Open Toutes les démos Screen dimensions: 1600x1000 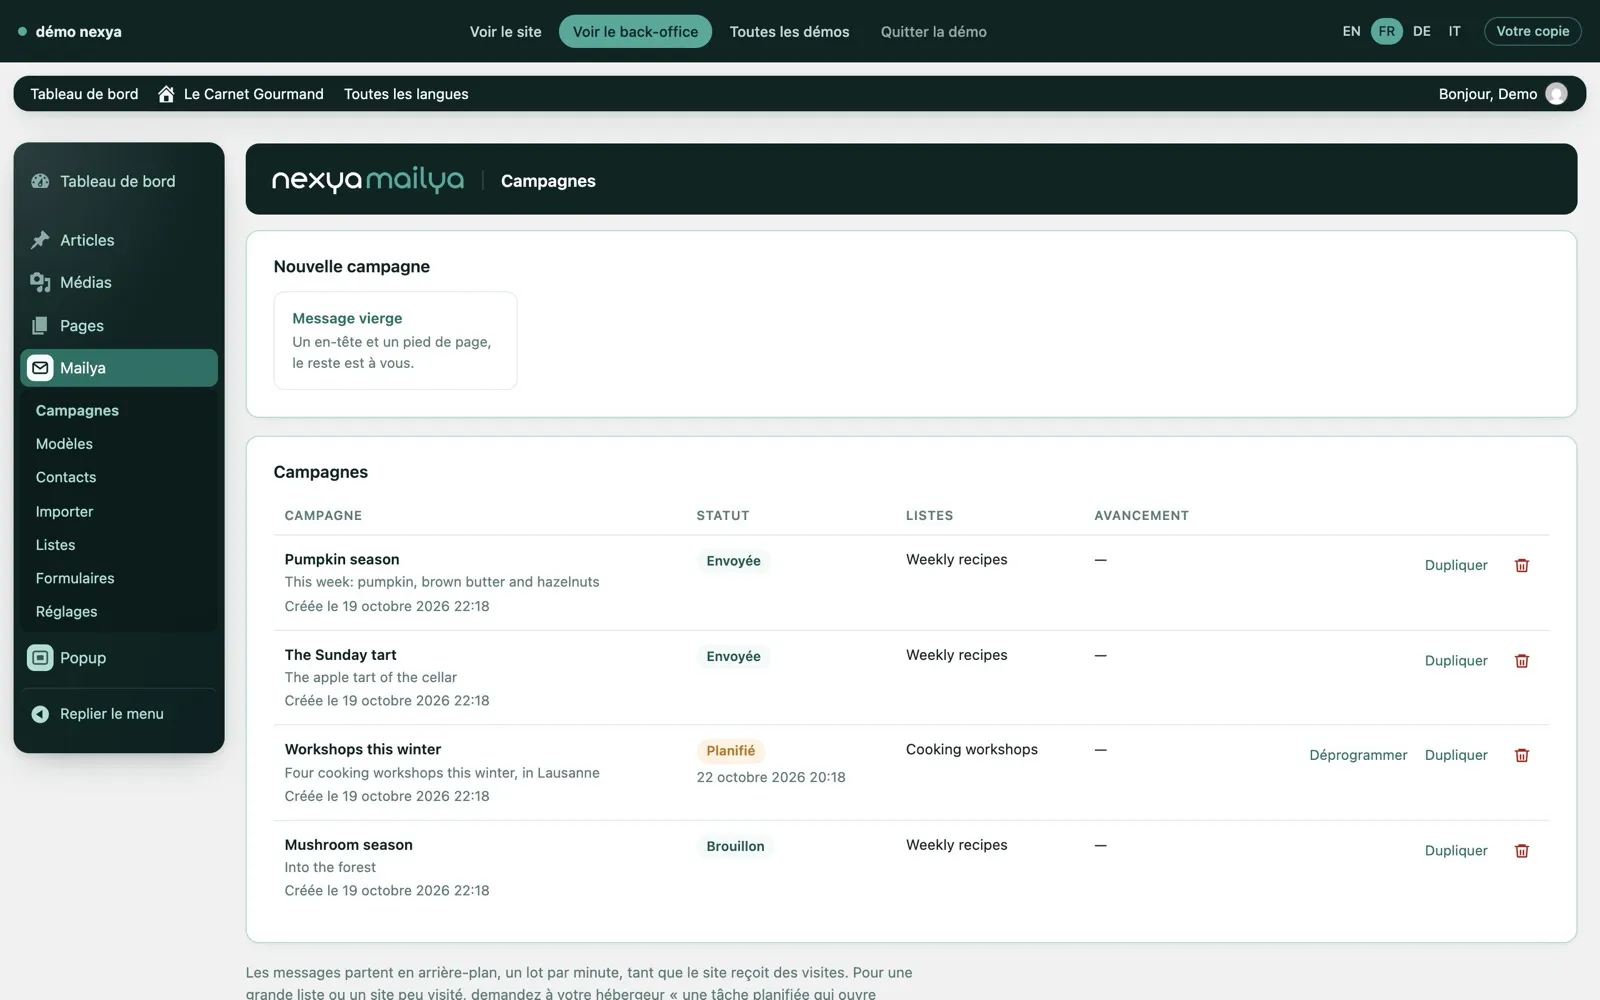[789, 31]
